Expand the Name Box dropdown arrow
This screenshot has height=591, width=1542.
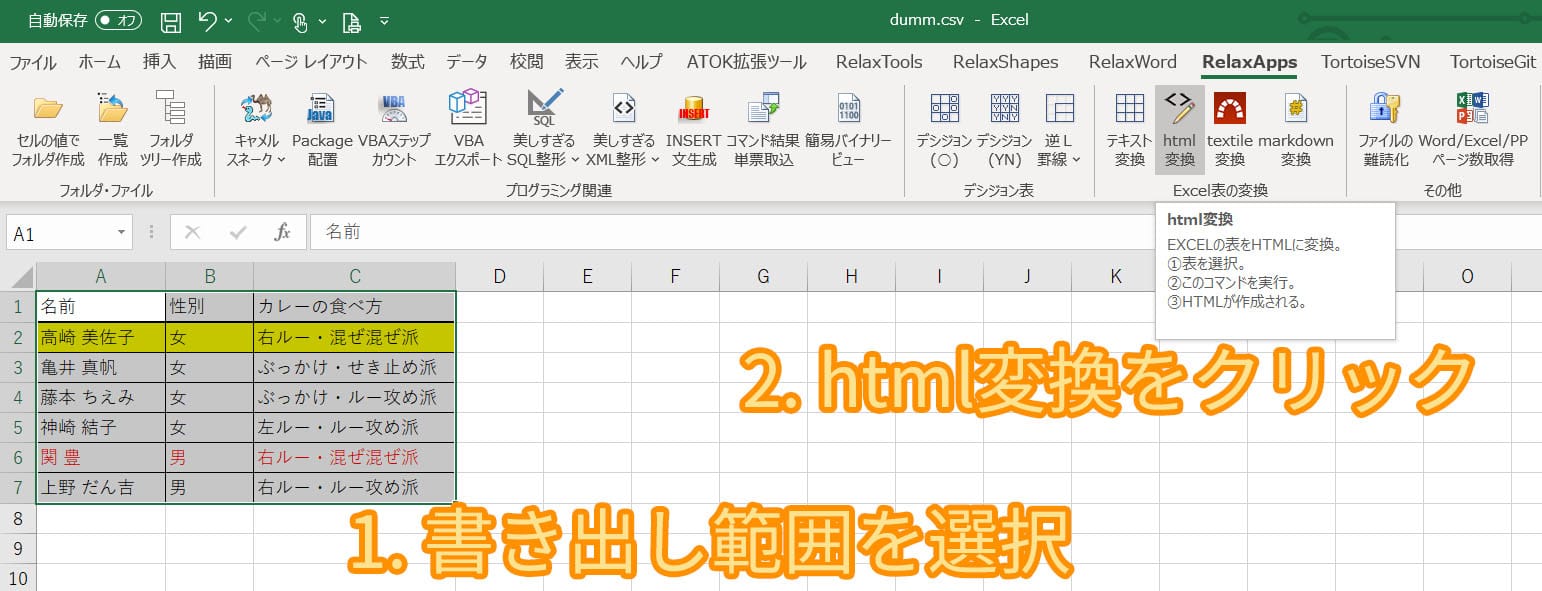tap(121, 233)
